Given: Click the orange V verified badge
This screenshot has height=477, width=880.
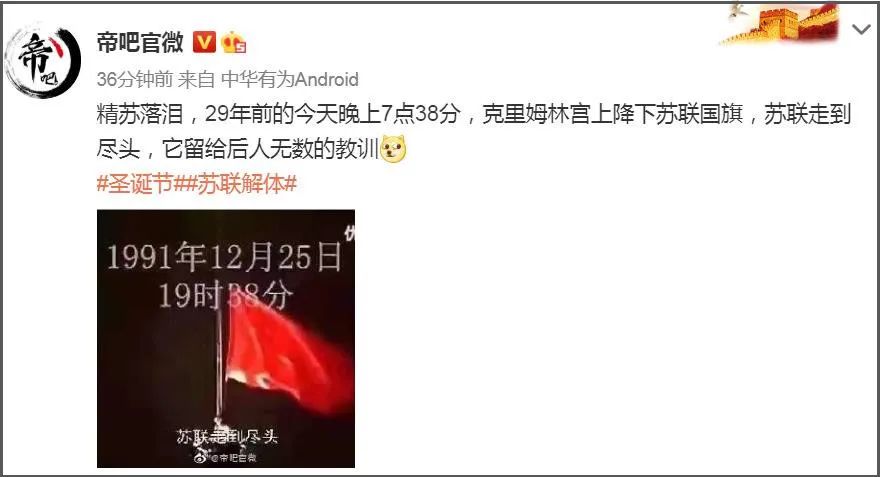Looking at the screenshot, I should click(204, 42).
